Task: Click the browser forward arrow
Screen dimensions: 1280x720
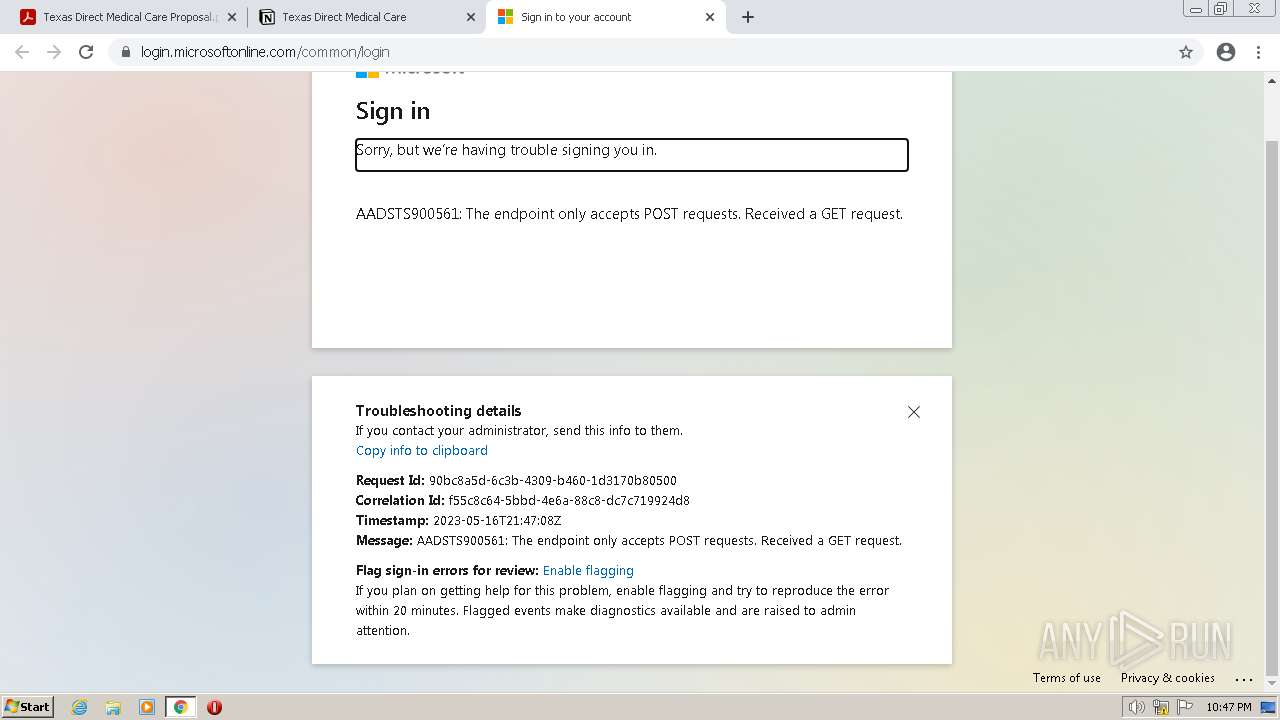Action: pyautogui.click(x=54, y=52)
